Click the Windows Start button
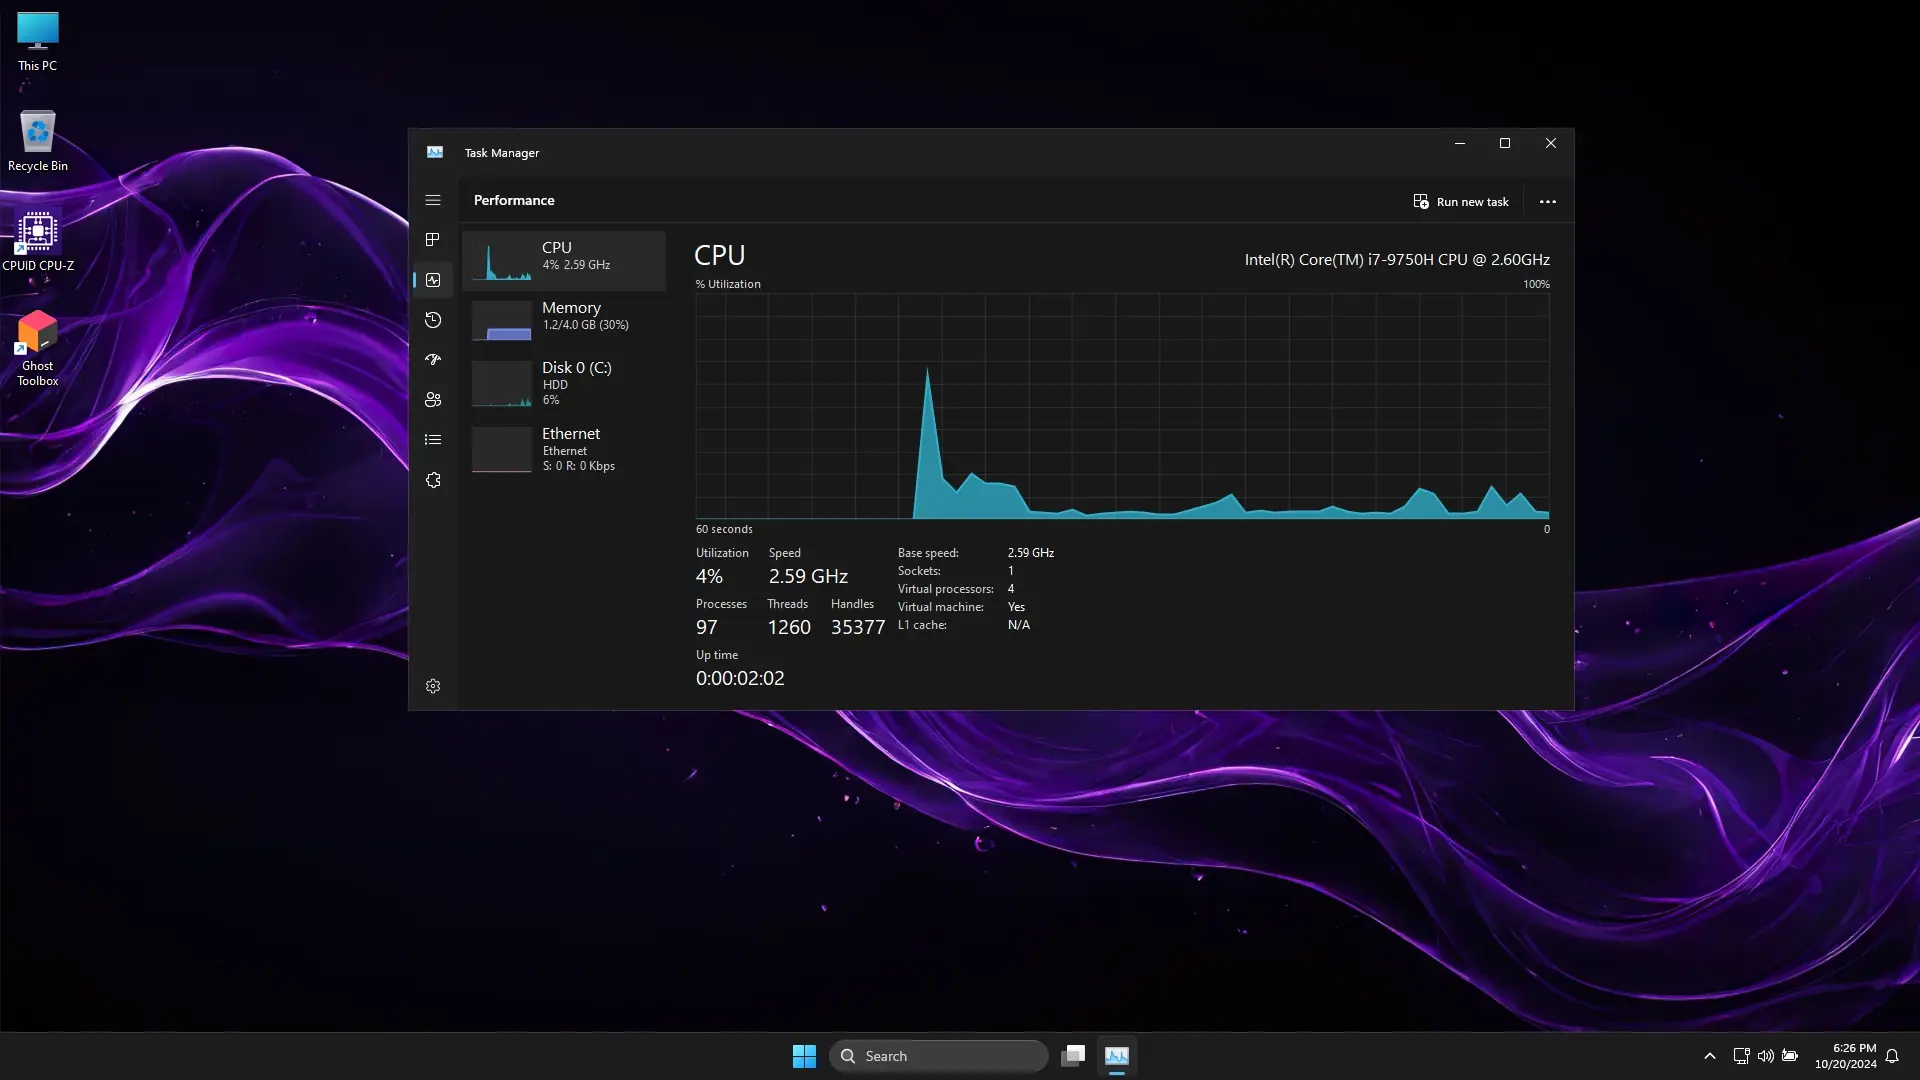 (804, 1056)
